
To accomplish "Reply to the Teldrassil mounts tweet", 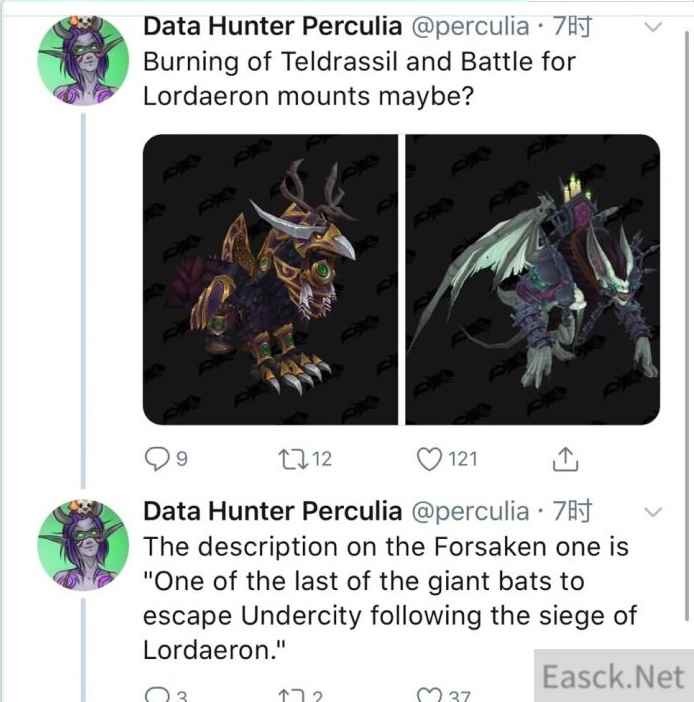I will [x=156, y=459].
